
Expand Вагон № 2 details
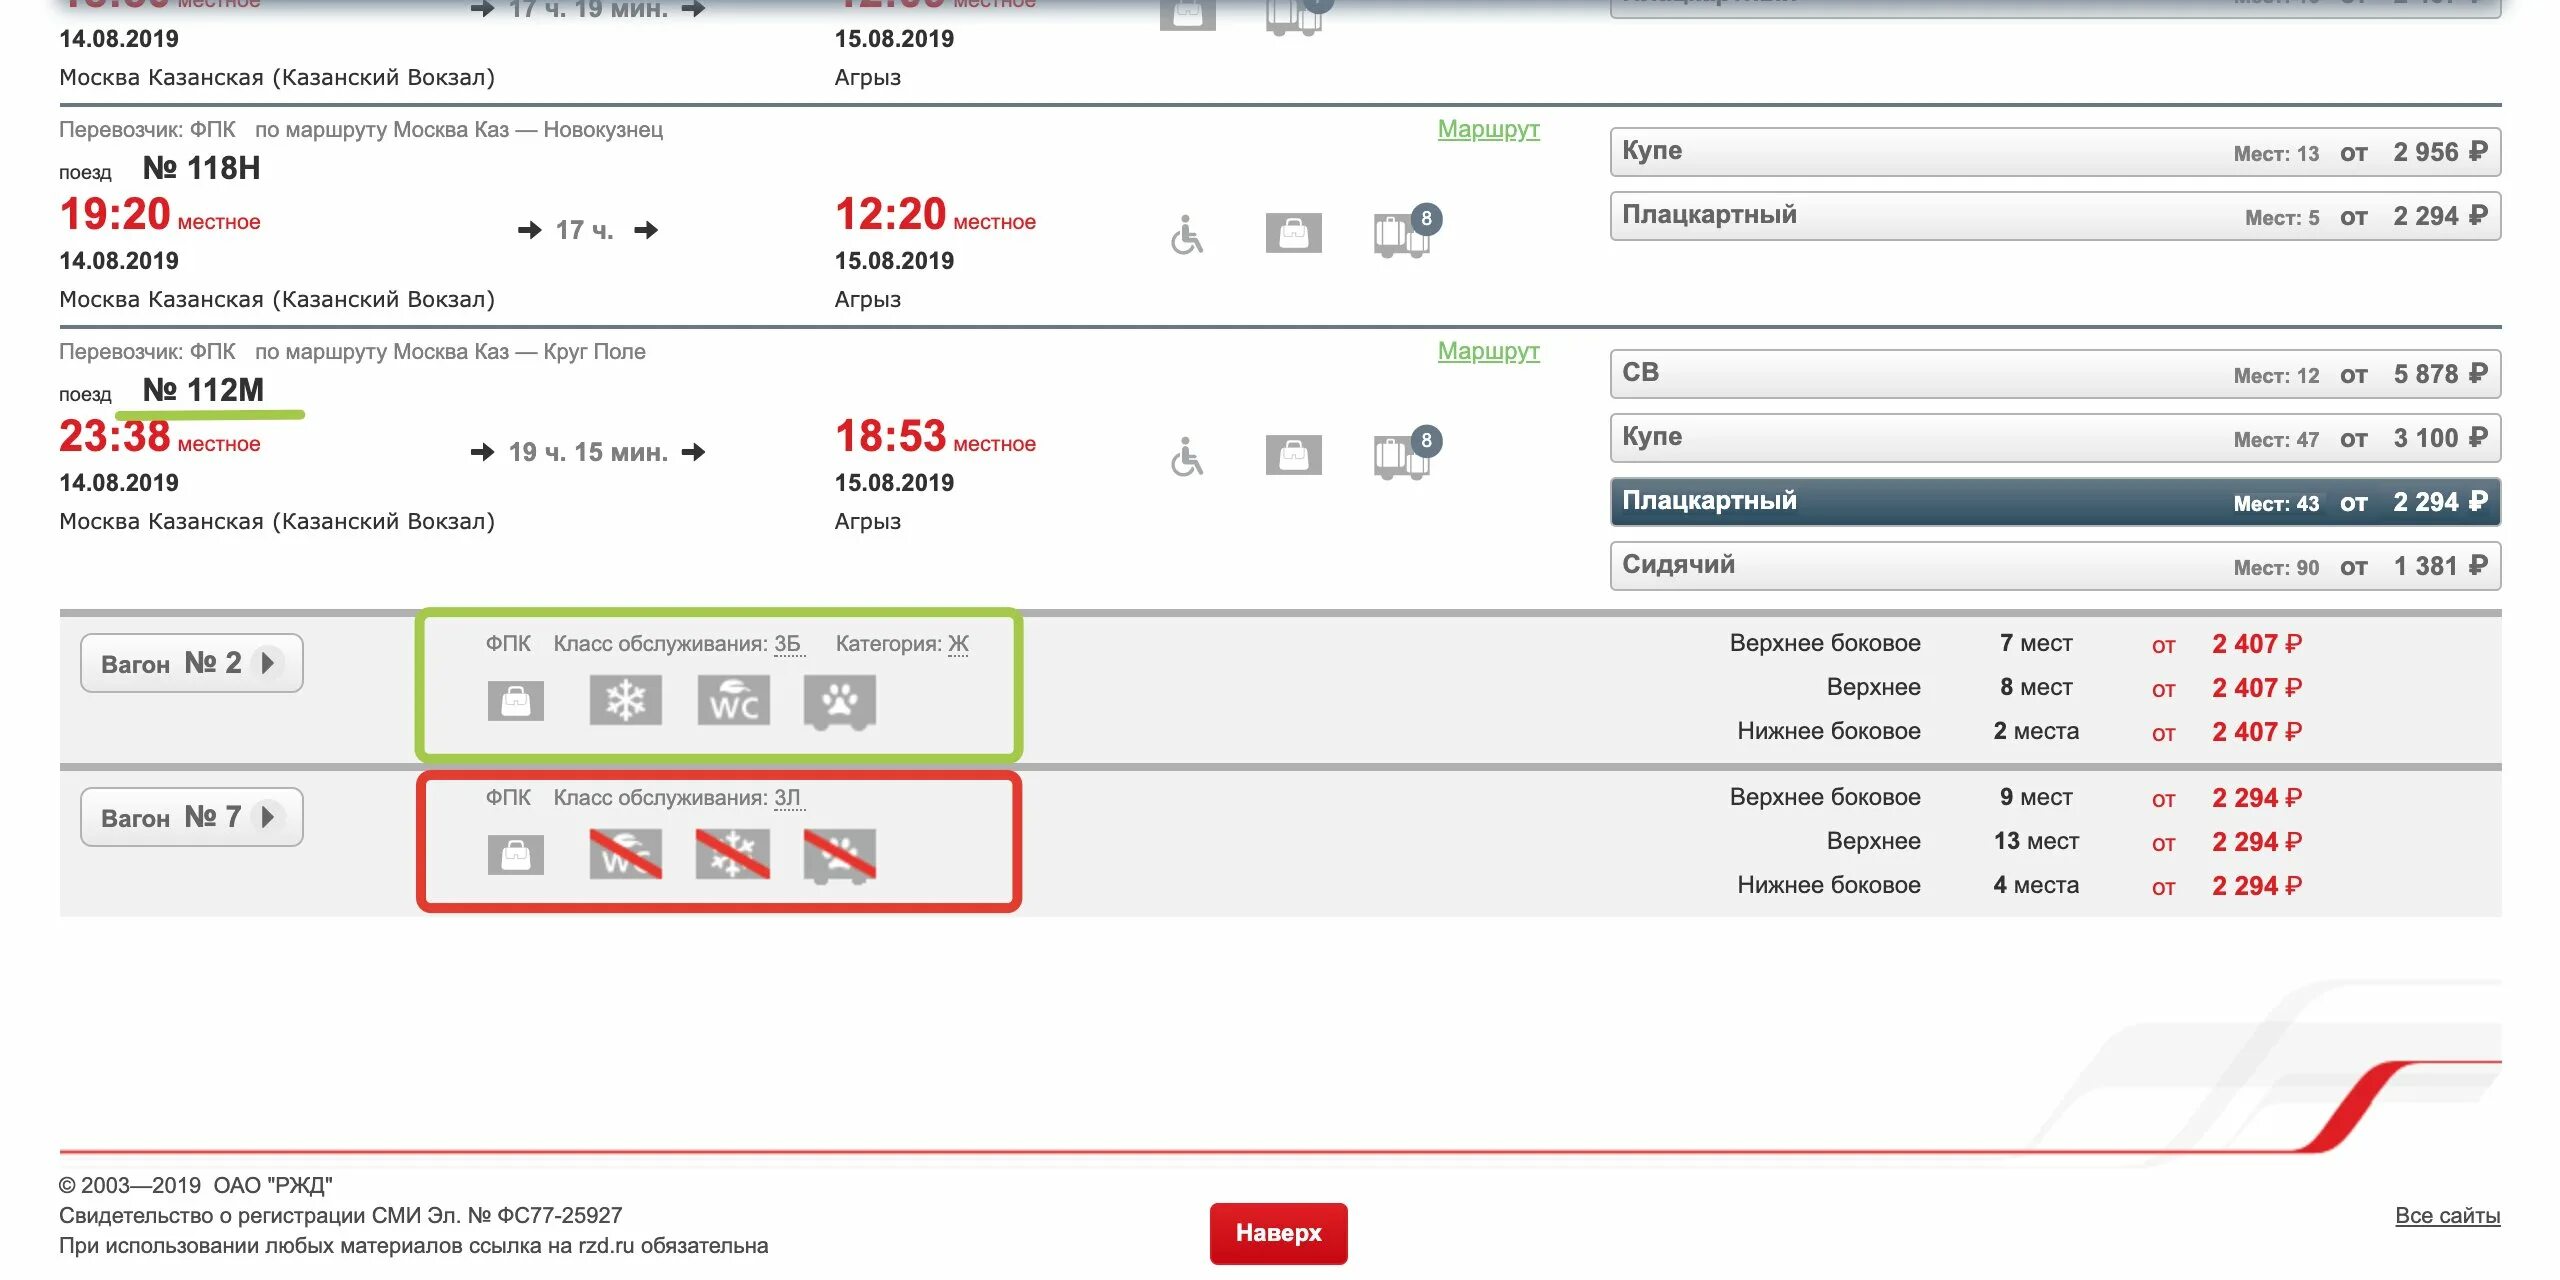[191, 663]
